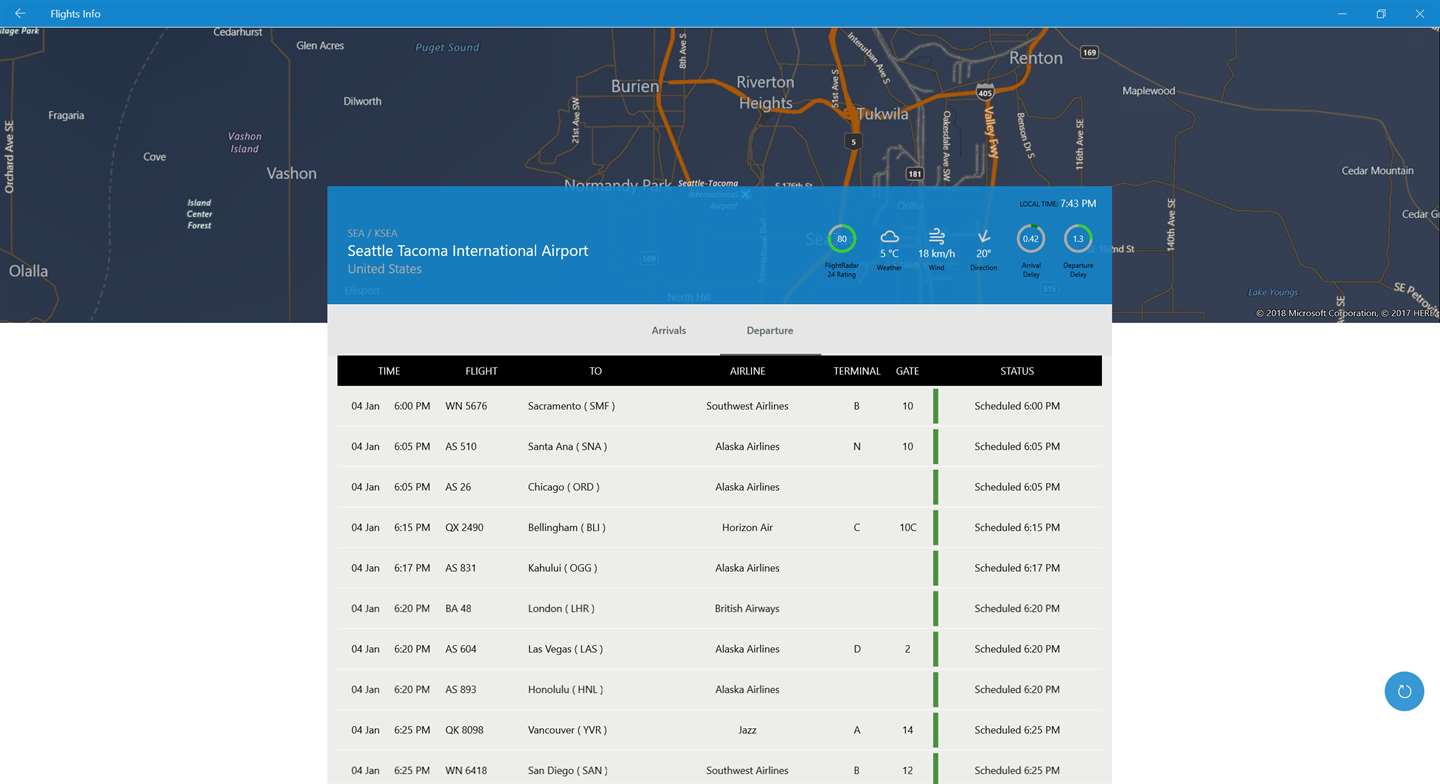Click the Interstate 5 shield on map

pos(852,142)
